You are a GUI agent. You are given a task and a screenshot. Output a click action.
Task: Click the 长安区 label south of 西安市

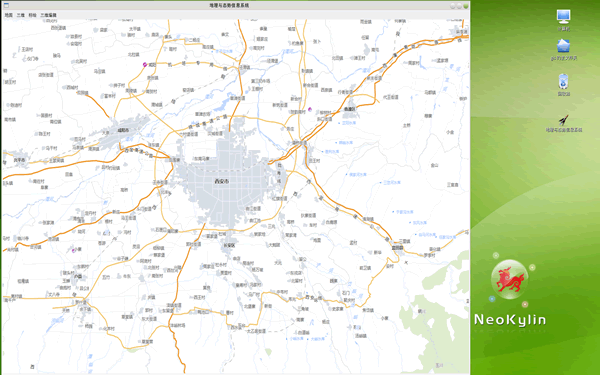click(x=230, y=245)
